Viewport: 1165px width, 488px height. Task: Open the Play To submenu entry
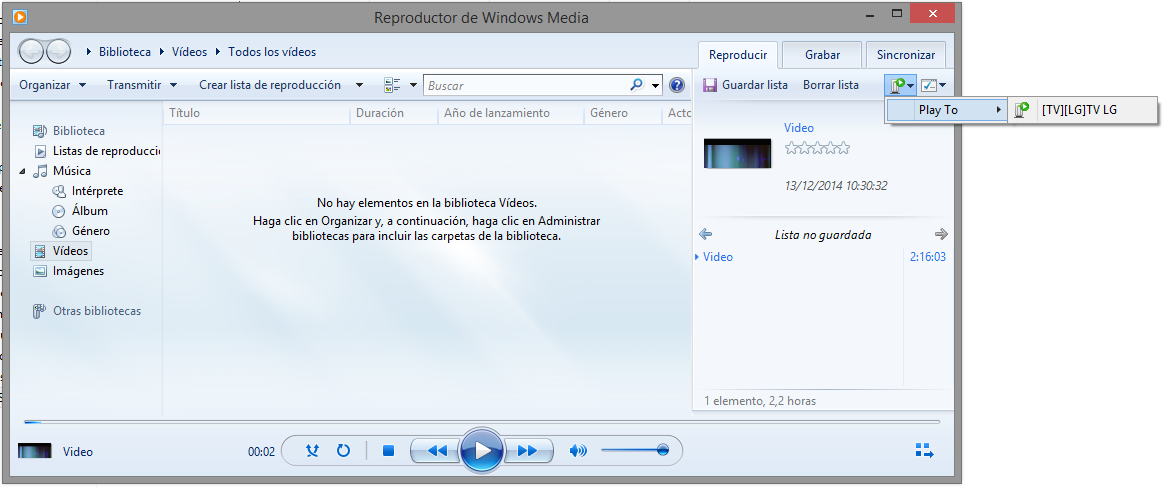946,110
